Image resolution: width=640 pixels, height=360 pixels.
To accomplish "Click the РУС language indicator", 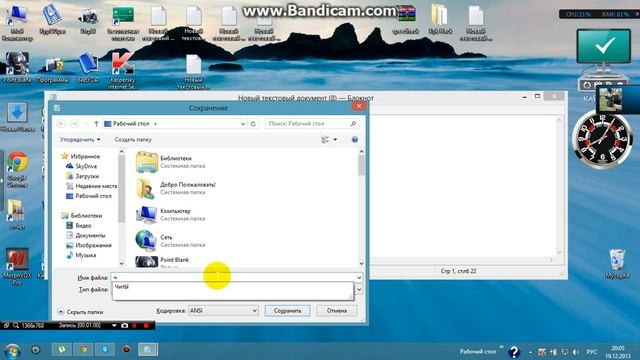I will (x=591, y=352).
